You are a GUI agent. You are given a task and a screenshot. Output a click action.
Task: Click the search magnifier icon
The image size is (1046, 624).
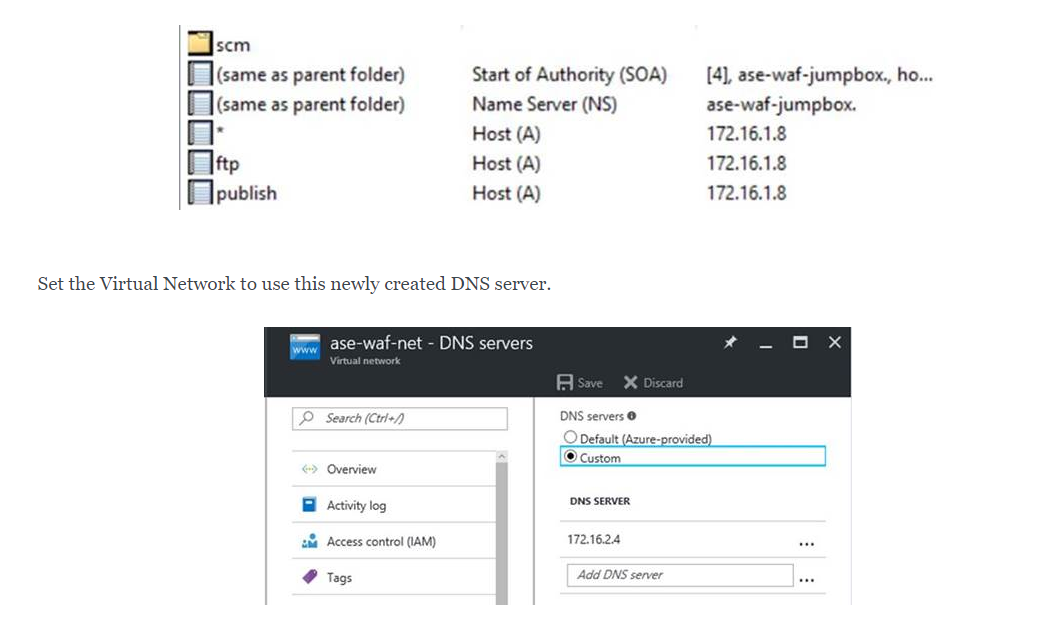pyautogui.click(x=307, y=418)
